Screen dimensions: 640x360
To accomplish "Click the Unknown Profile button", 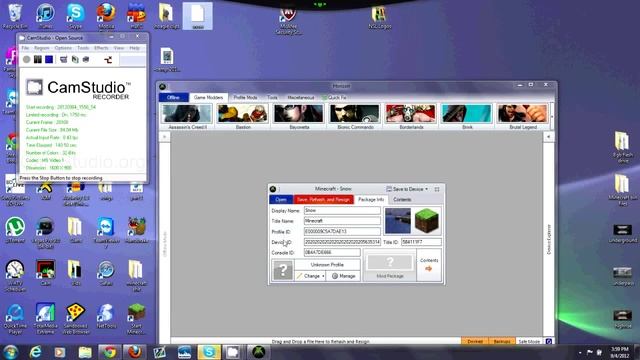I will click(327, 264).
